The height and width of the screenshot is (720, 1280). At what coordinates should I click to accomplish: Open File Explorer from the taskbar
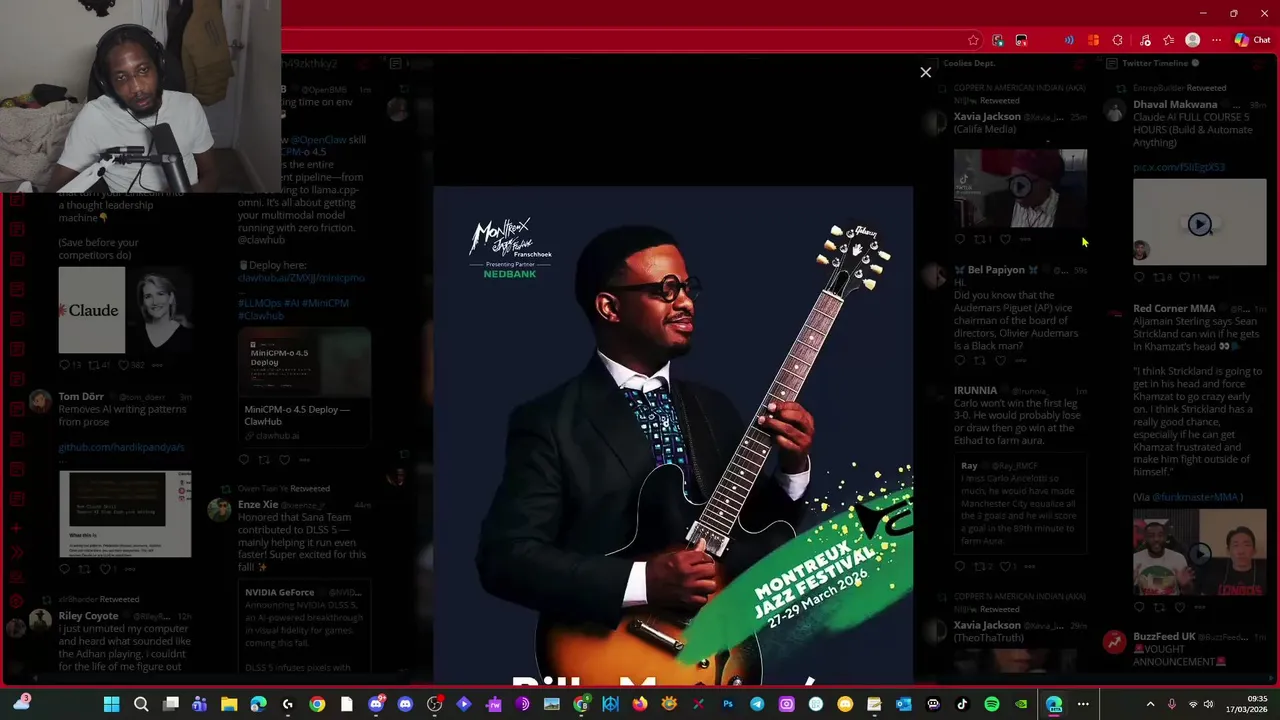coord(229,704)
